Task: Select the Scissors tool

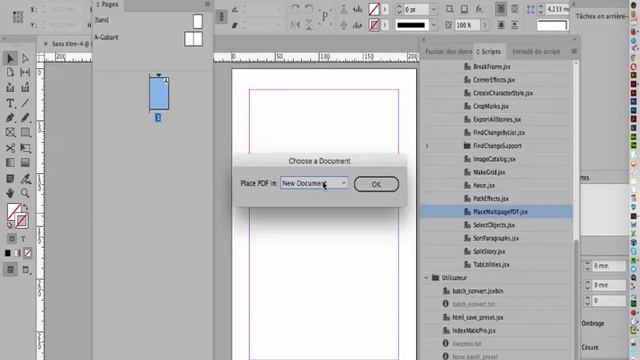Action: [x=10, y=148]
